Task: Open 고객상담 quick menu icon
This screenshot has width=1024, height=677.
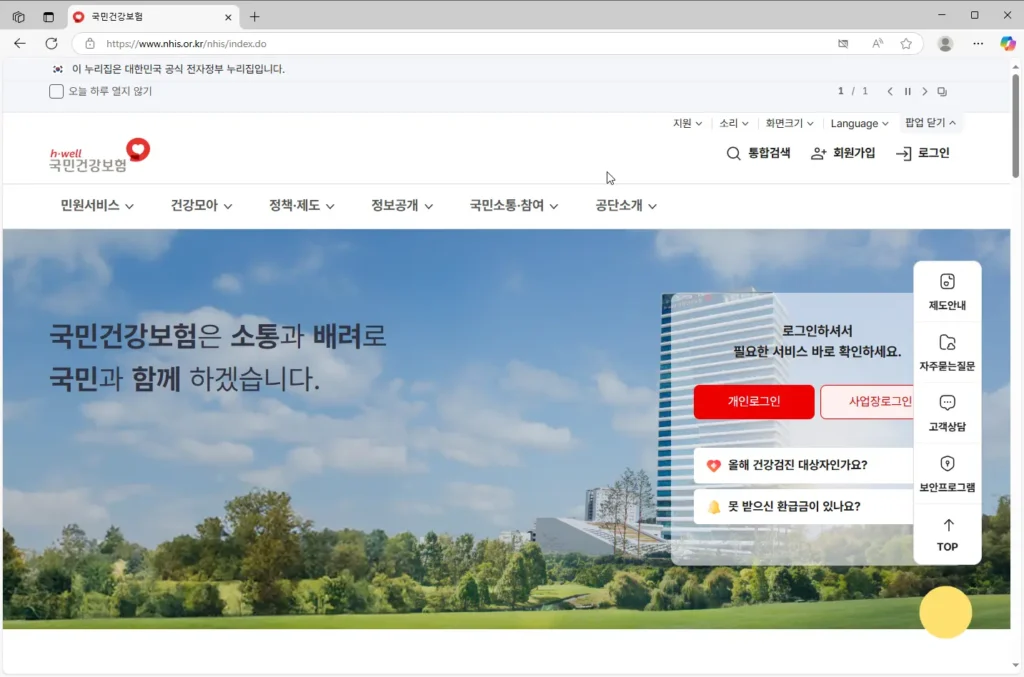Action: [947, 413]
